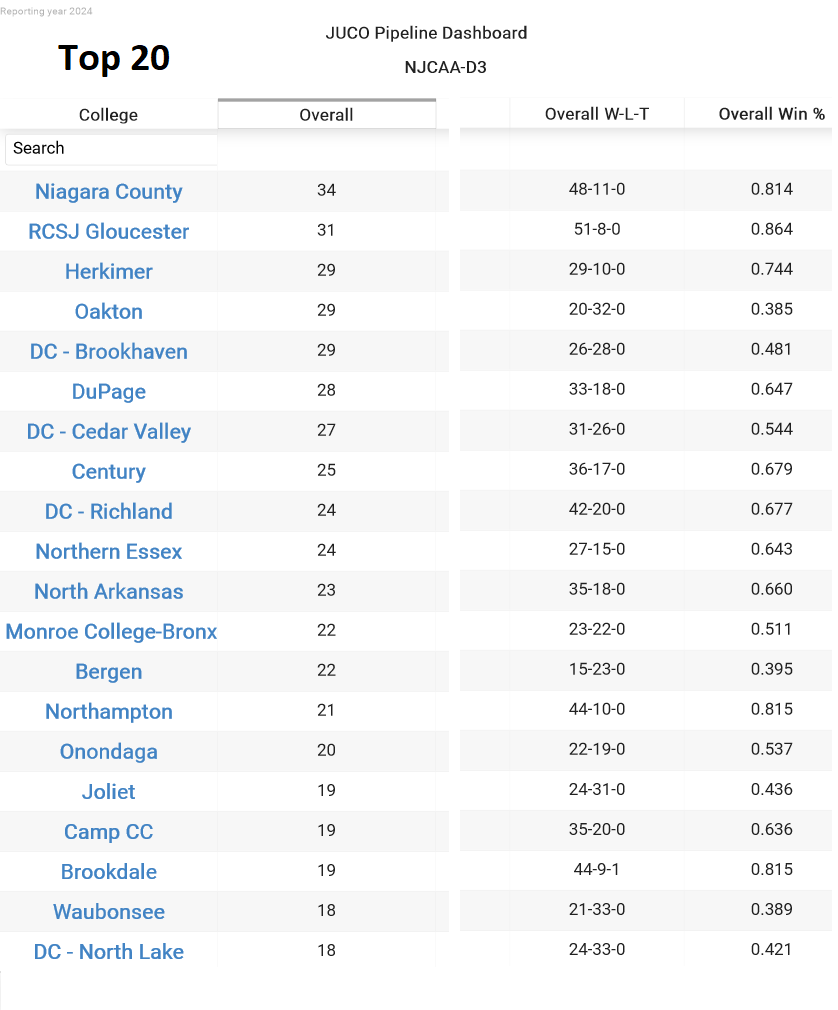838x1010 pixels.
Task: Open the Brookdale college link
Action: (x=108, y=871)
